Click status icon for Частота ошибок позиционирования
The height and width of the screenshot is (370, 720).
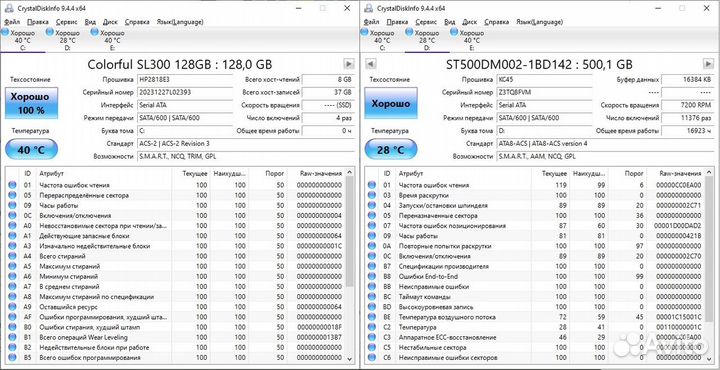(371, 226)
